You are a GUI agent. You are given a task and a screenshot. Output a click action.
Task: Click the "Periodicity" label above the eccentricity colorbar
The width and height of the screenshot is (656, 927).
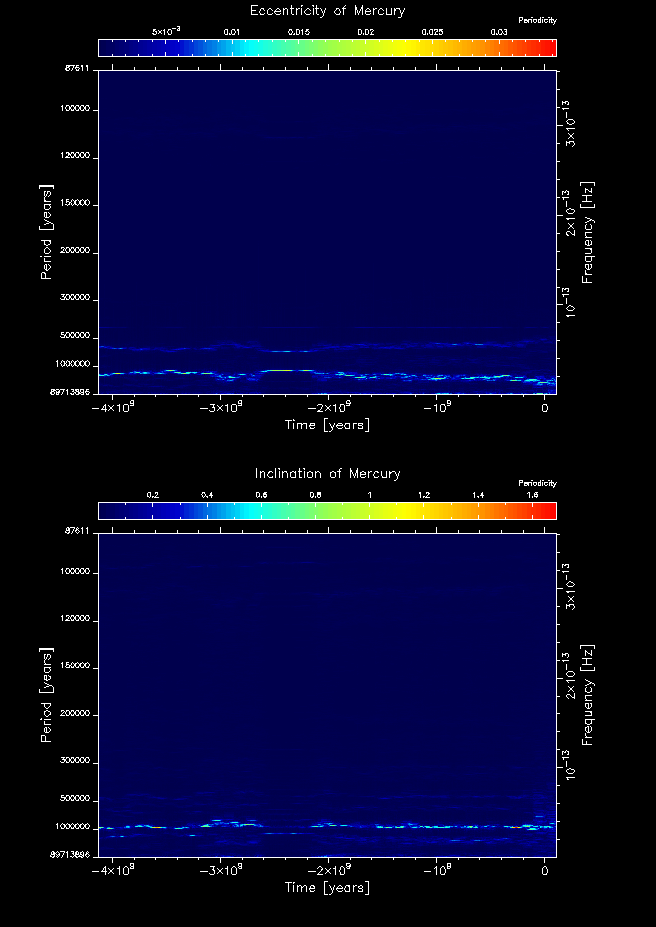[537, 21]
